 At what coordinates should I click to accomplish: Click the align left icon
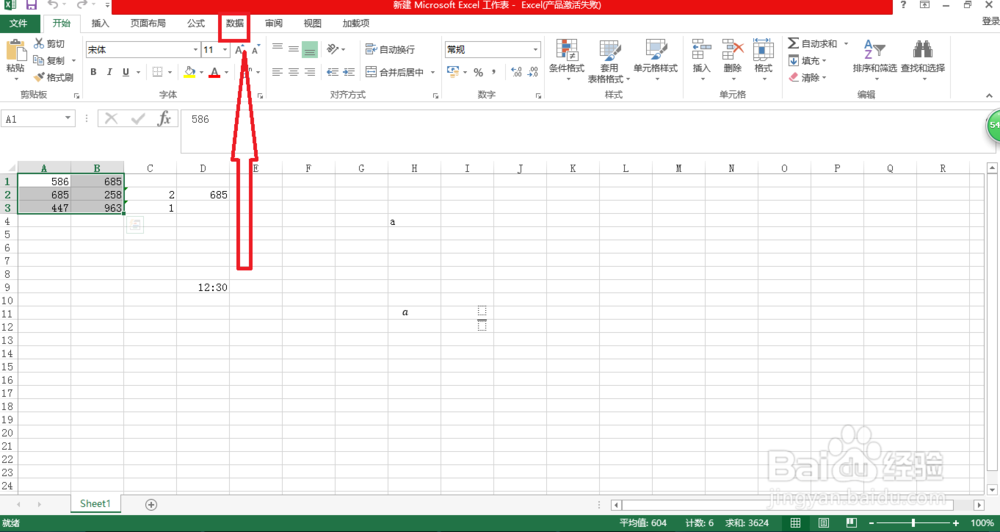pyautogui.click(x=277, y=72)
